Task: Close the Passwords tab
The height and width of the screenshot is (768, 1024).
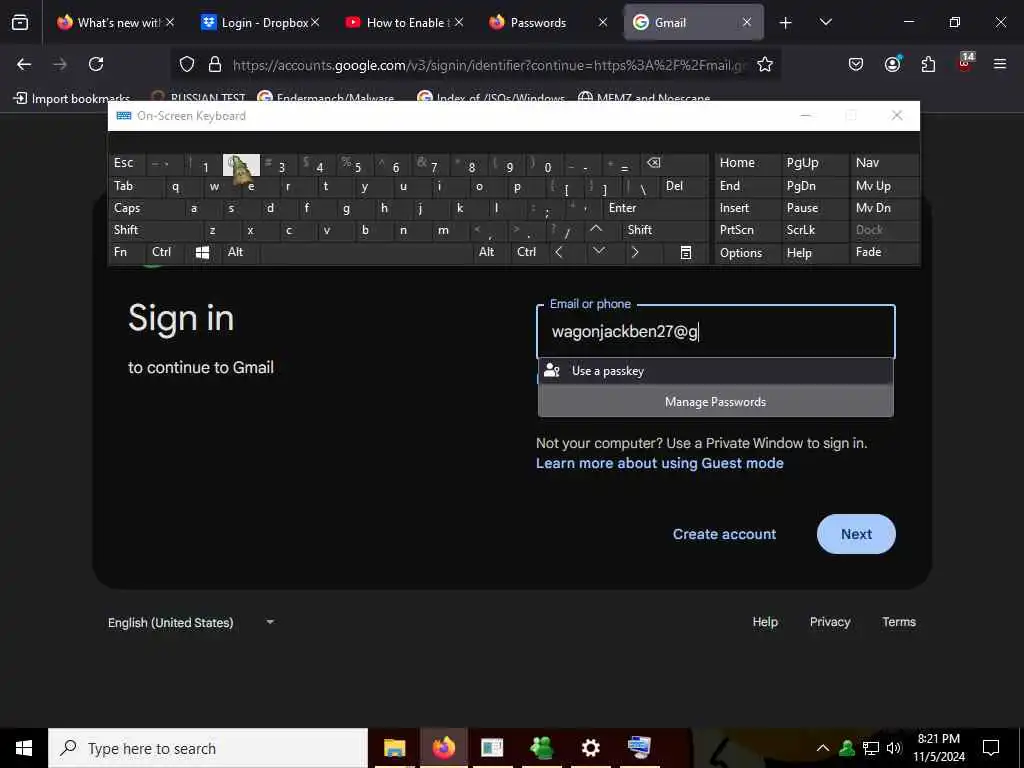Action: tap(603, 23)
